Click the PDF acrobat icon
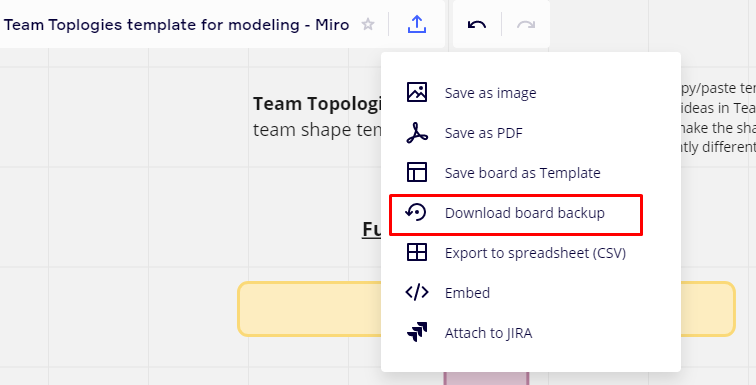This screenshot has width=756, height=385. [417, 133]
